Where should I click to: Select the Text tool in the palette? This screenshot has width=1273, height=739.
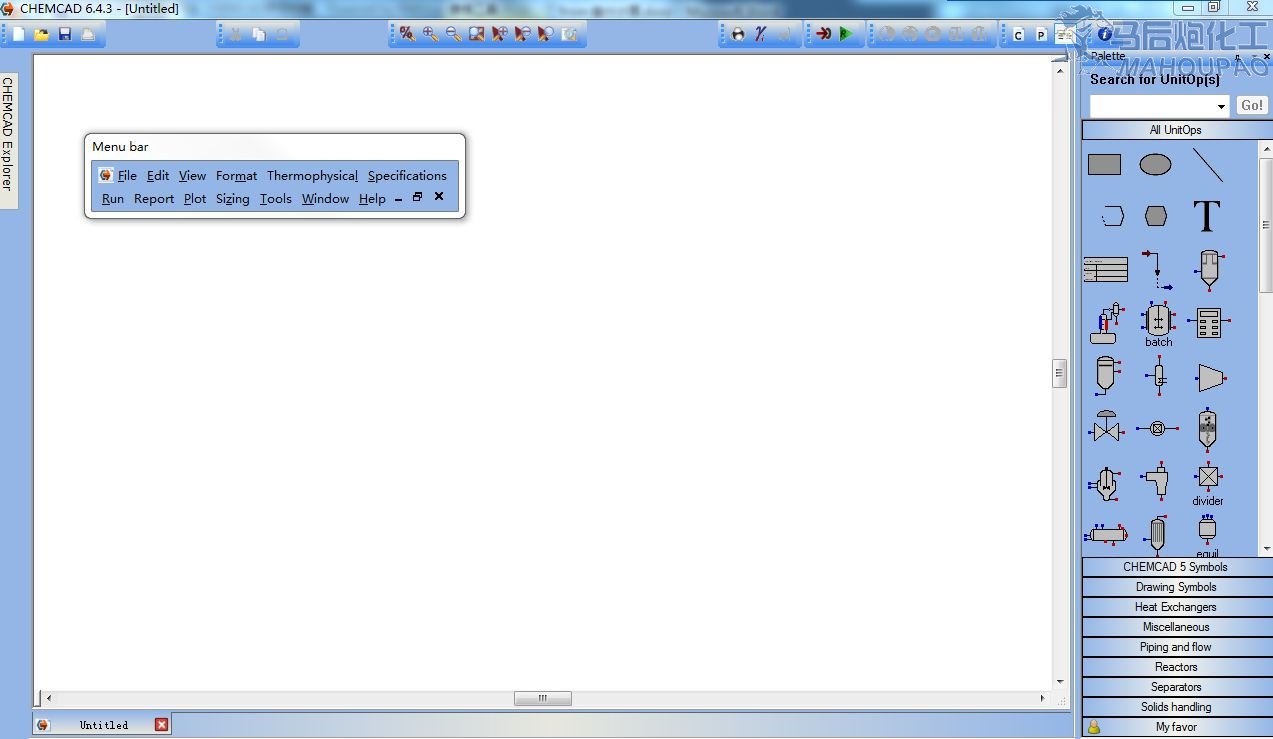pyautogui.click(x=1207, y=216)
